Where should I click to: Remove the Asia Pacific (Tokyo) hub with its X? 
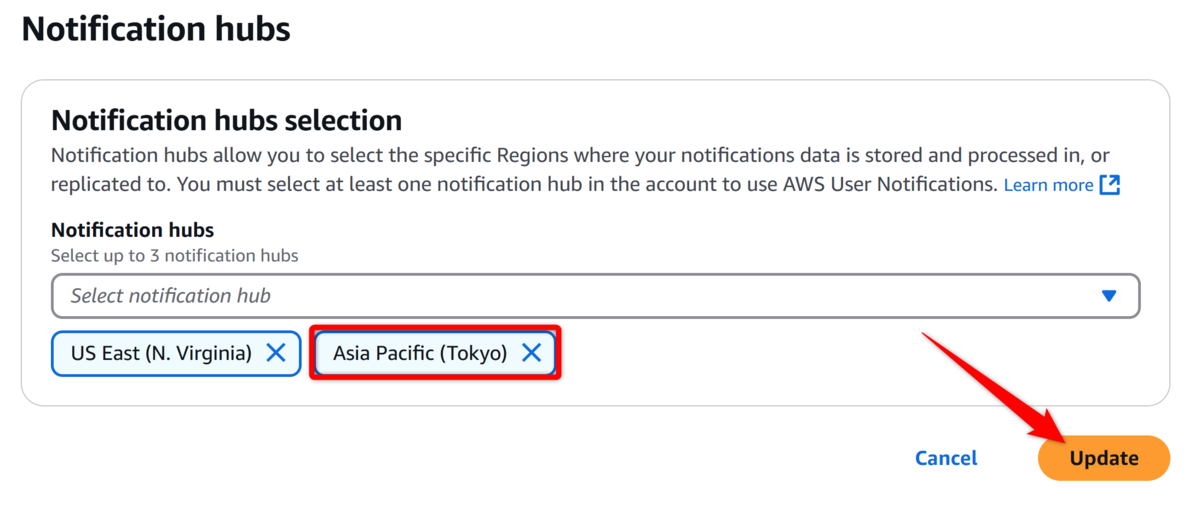[532, 353]
